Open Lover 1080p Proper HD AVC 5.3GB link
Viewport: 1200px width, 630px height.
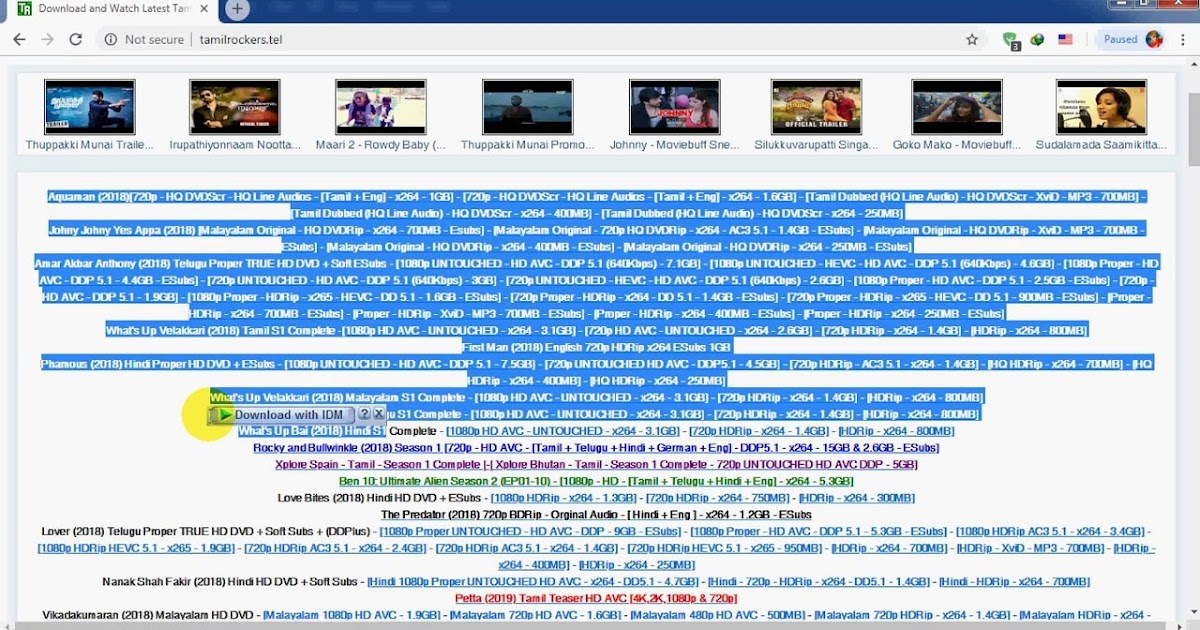pos(819,532)
